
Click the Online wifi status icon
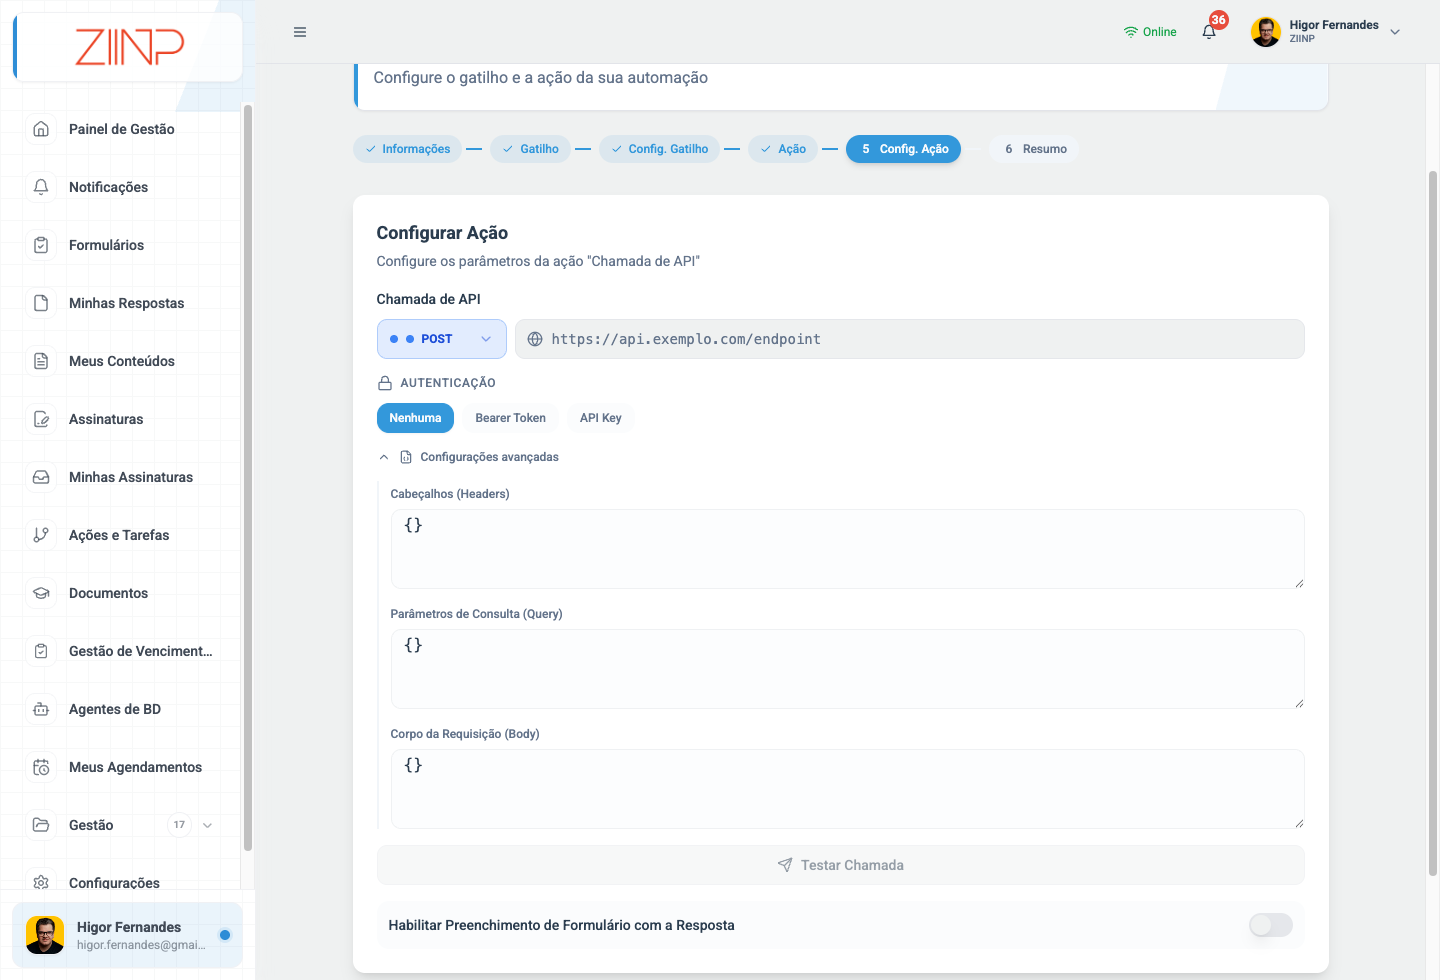click(1131, 32)
